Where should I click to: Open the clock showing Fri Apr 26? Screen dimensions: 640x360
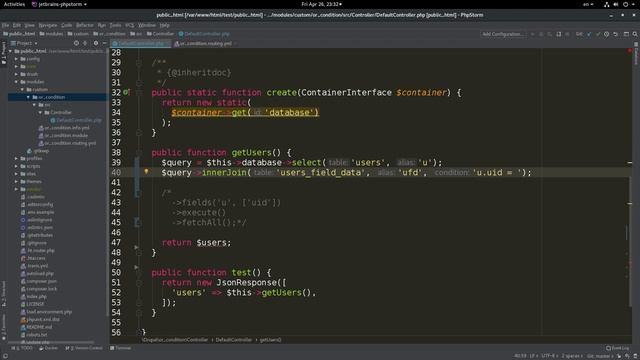(x=321, y=4)
